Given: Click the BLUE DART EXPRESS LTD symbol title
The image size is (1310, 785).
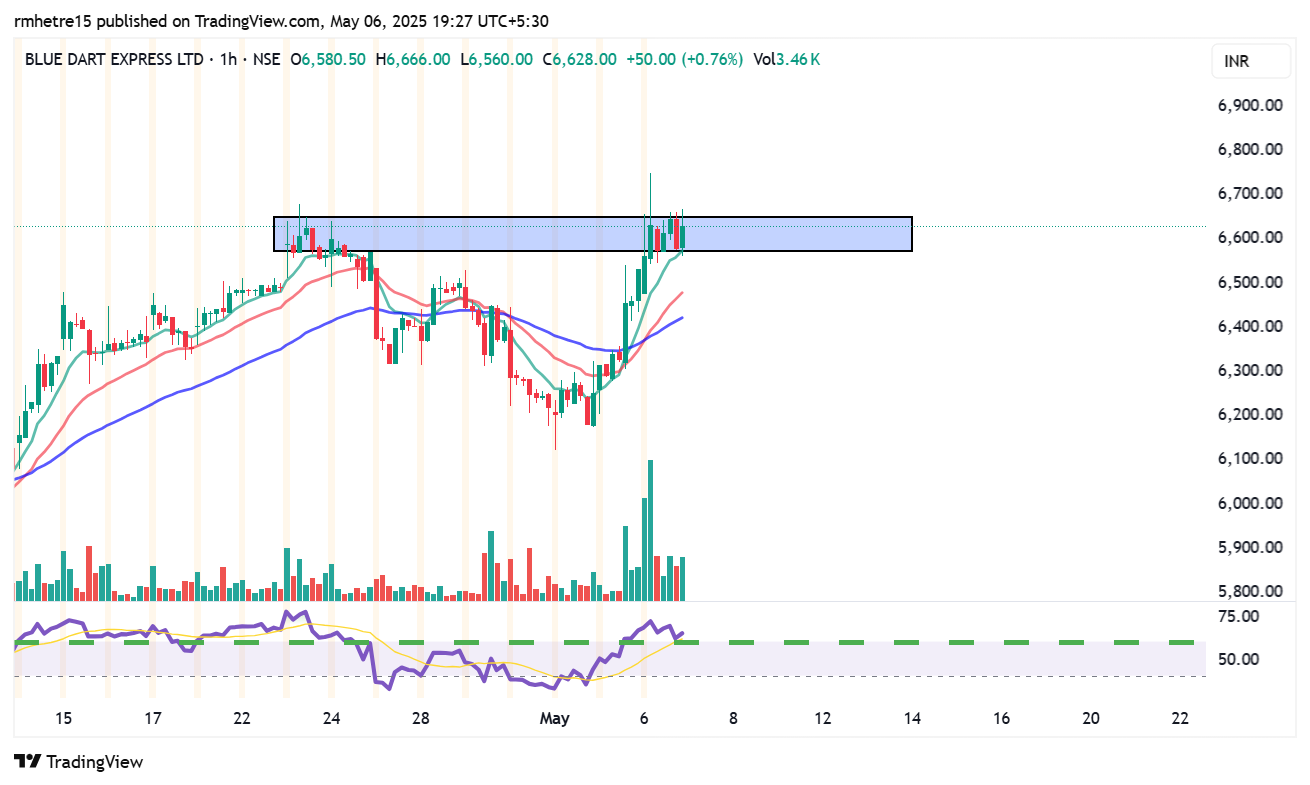Looking at the screenshot, I should click(x=114, y=60).
